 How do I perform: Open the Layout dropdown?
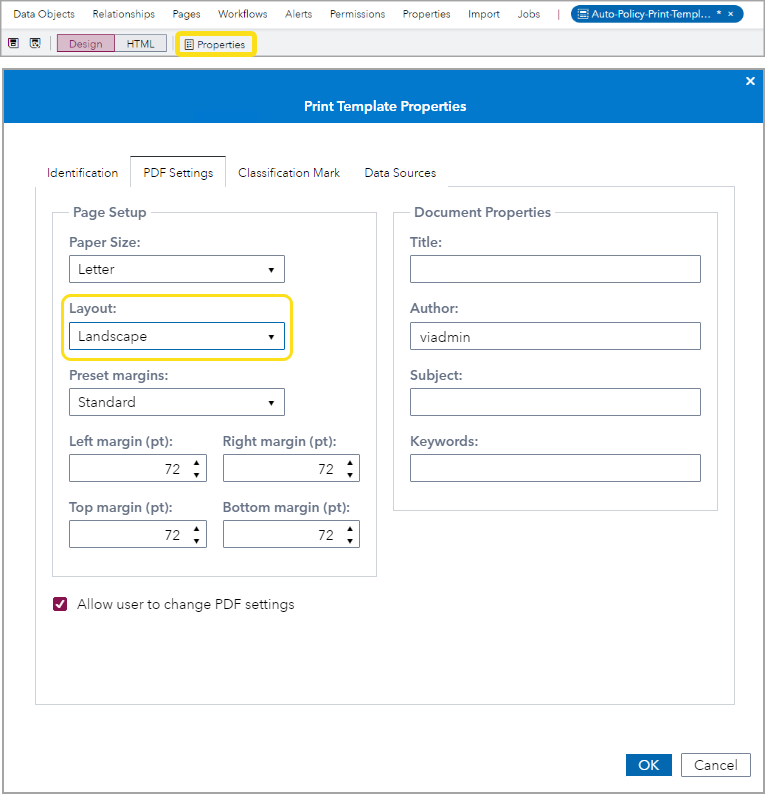click(177, 336)
